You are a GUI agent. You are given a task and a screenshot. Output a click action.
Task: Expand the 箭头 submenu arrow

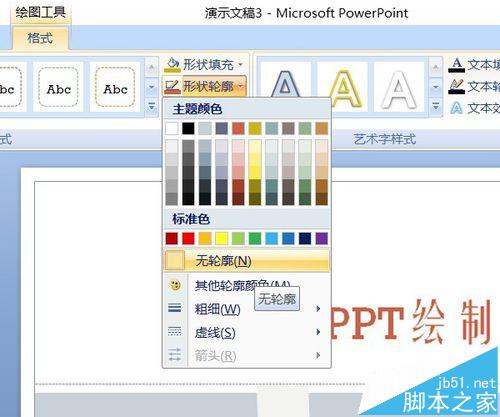(x=318, y=355)
